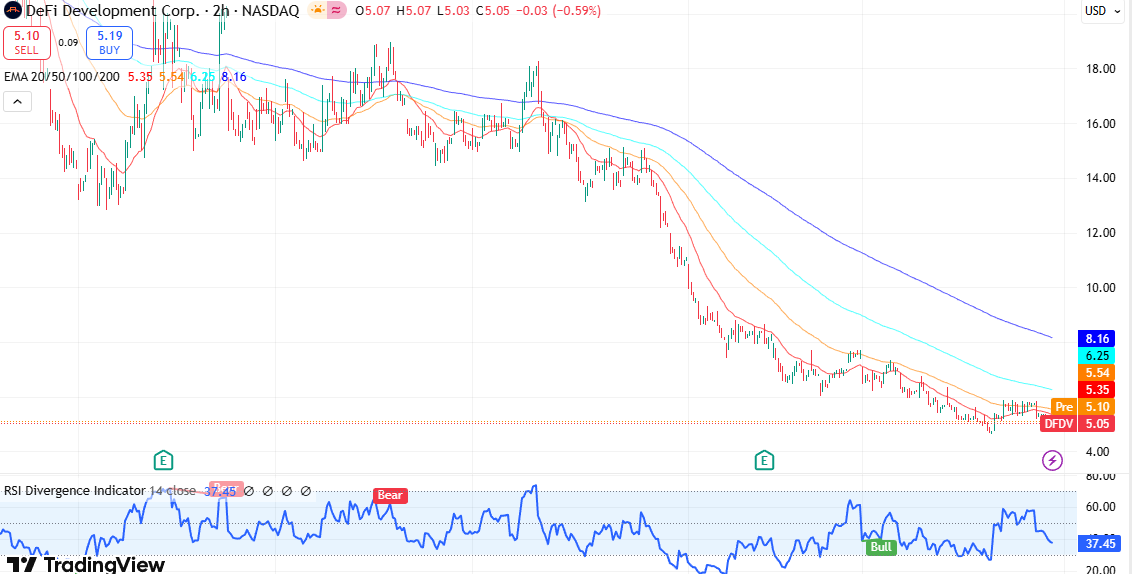Screen dimensions: 1132x574
Task: Click the C5.05 close price value
Action: [492, 11]
